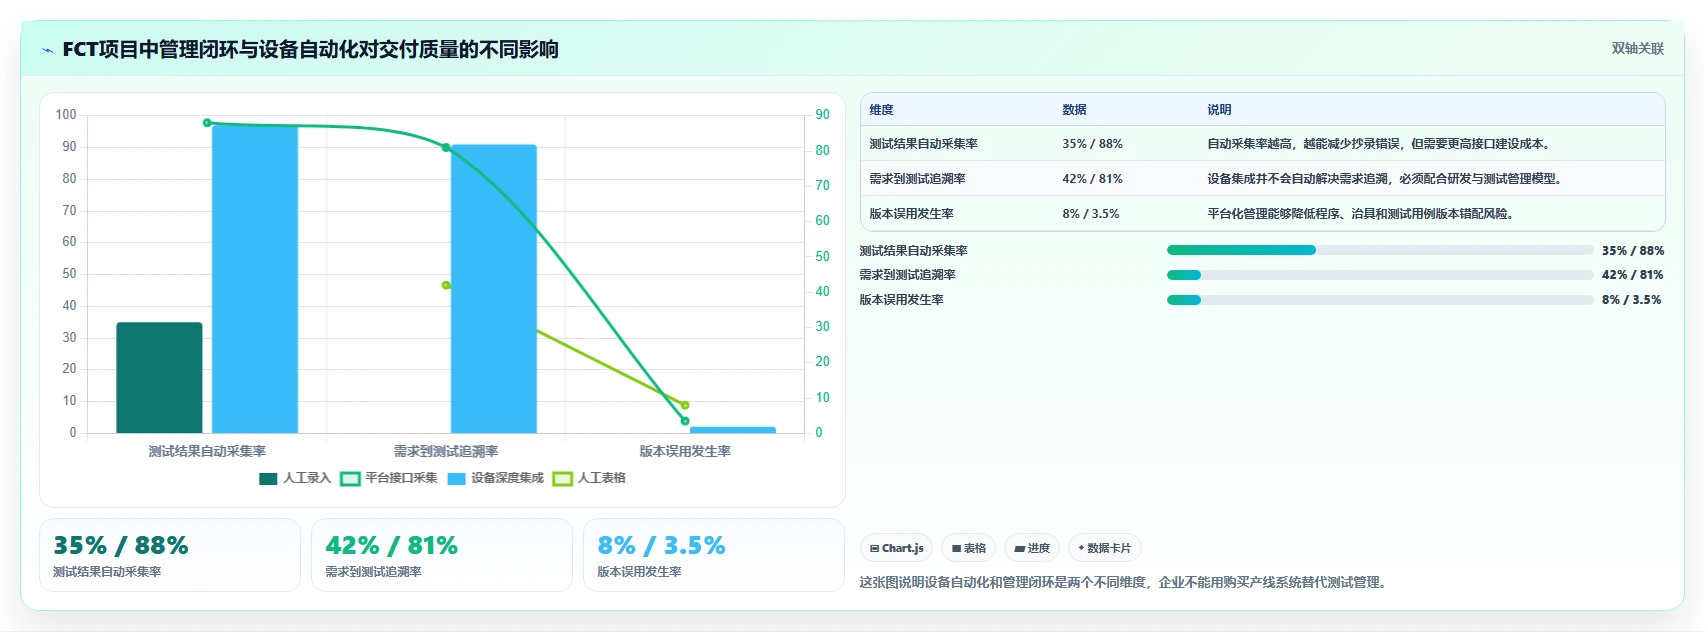Click the 需求到测试追溯率 progress list label
This screenshot has width=1705, height=632.
click(x=908, y=275)
